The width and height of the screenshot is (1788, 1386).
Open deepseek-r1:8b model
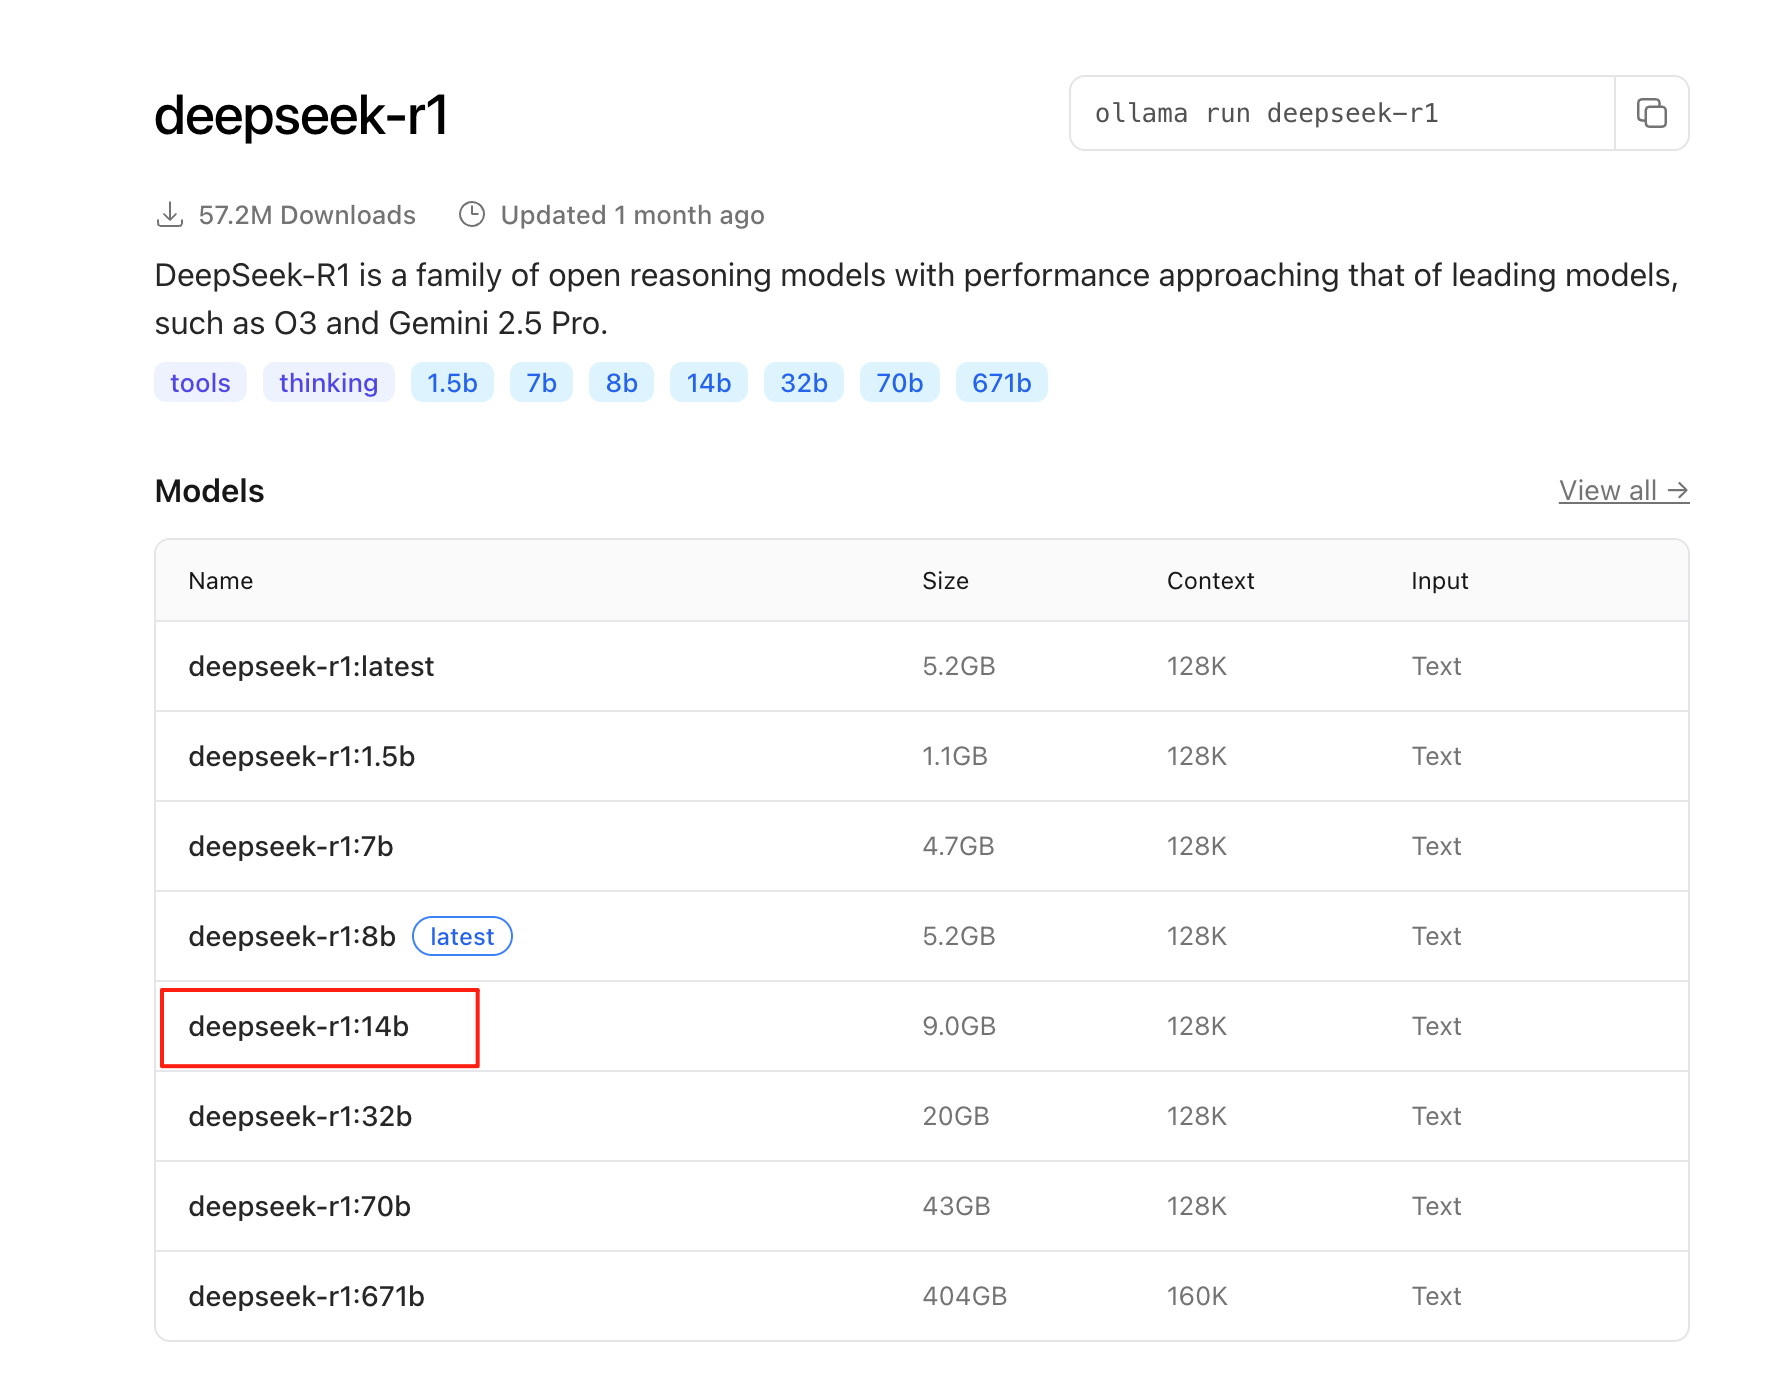tap(291, 936)
